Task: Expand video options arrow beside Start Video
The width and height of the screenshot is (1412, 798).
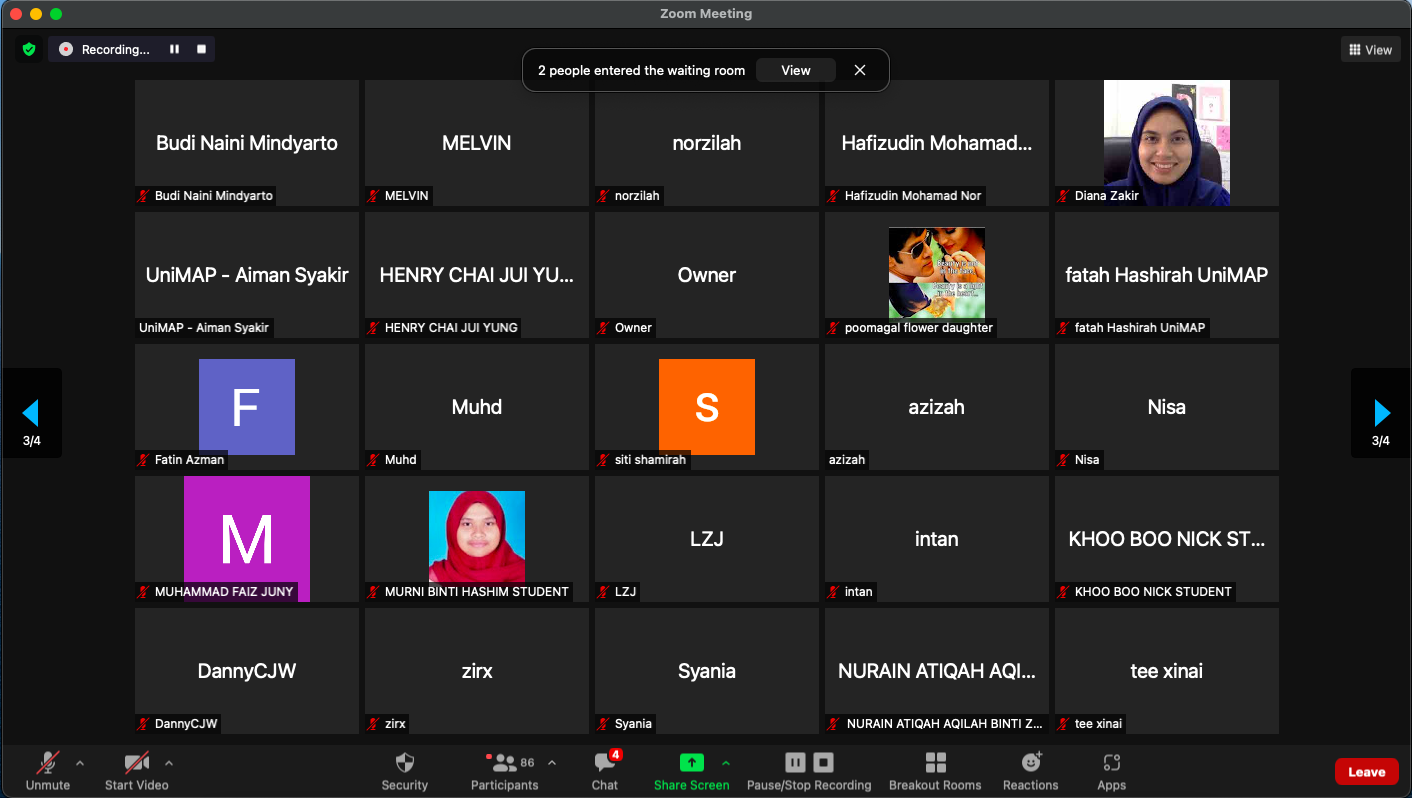Action: coord(169,763)
